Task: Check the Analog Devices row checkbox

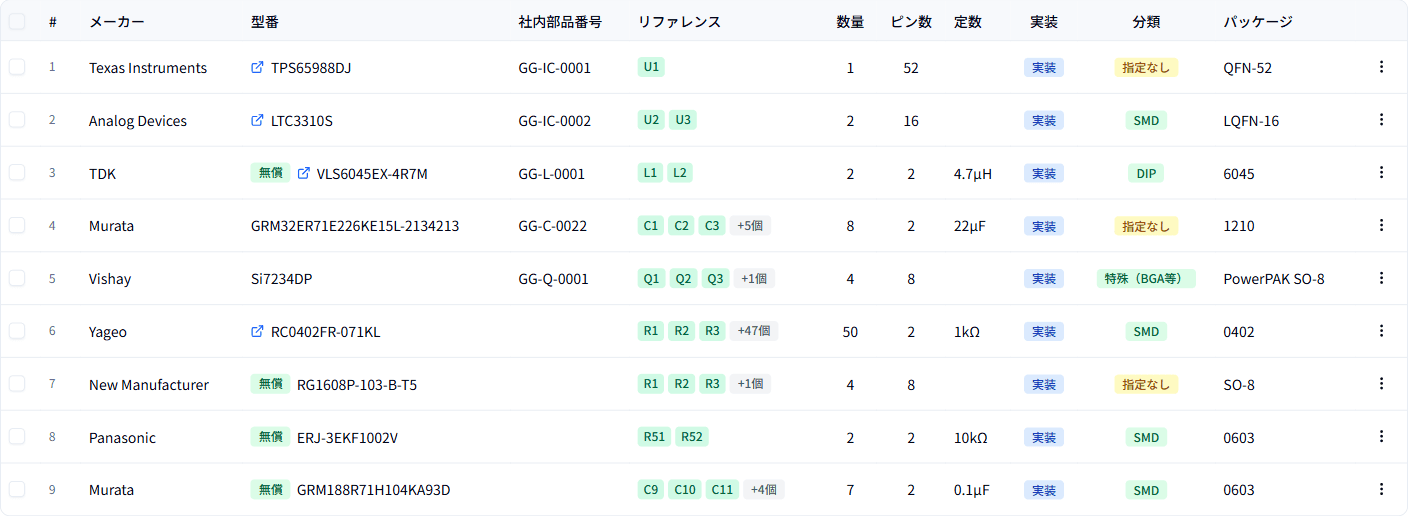Action: pos(17,120)
